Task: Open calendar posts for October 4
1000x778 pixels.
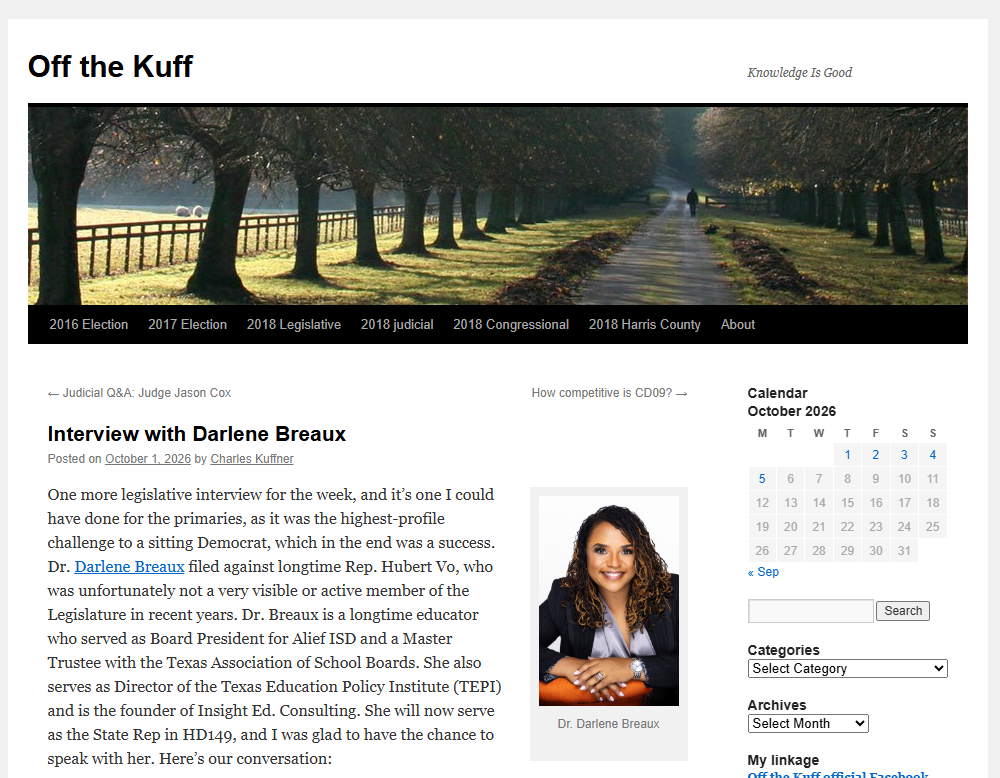Action: [x=932, y=455]
